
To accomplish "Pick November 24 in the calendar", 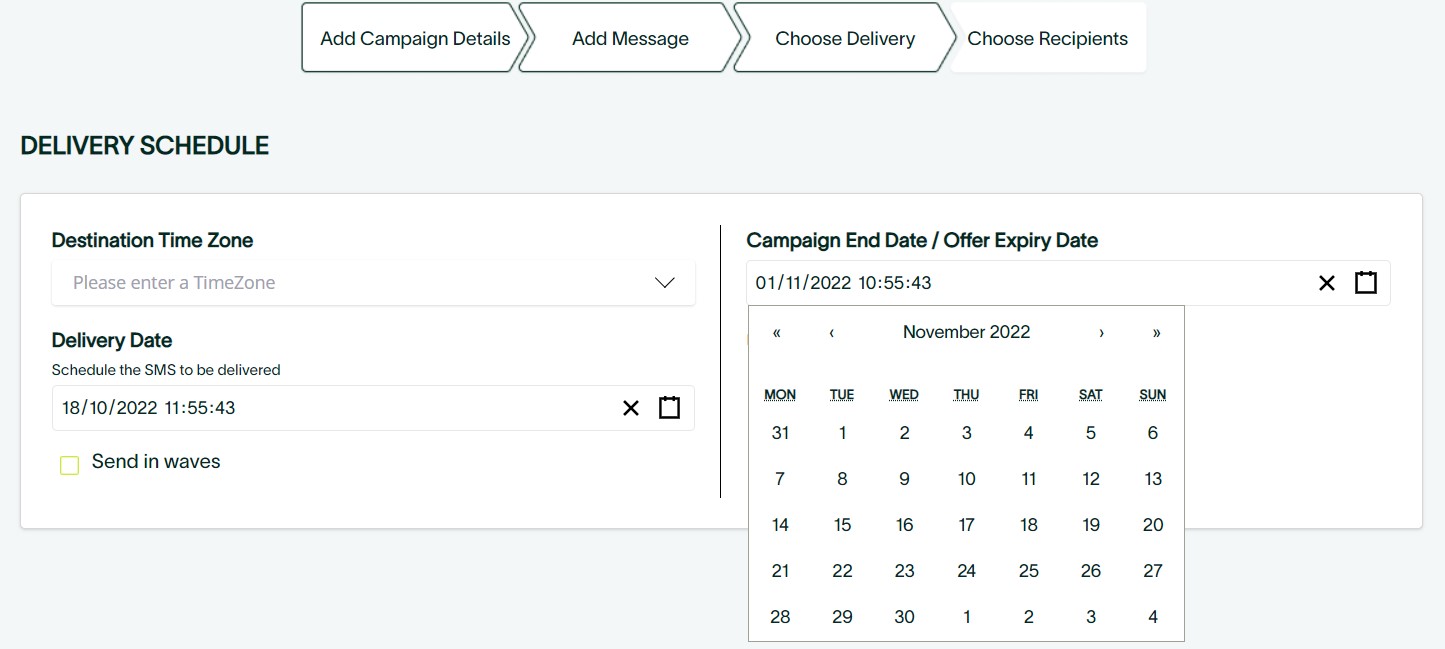I will (x=967, y=571).
